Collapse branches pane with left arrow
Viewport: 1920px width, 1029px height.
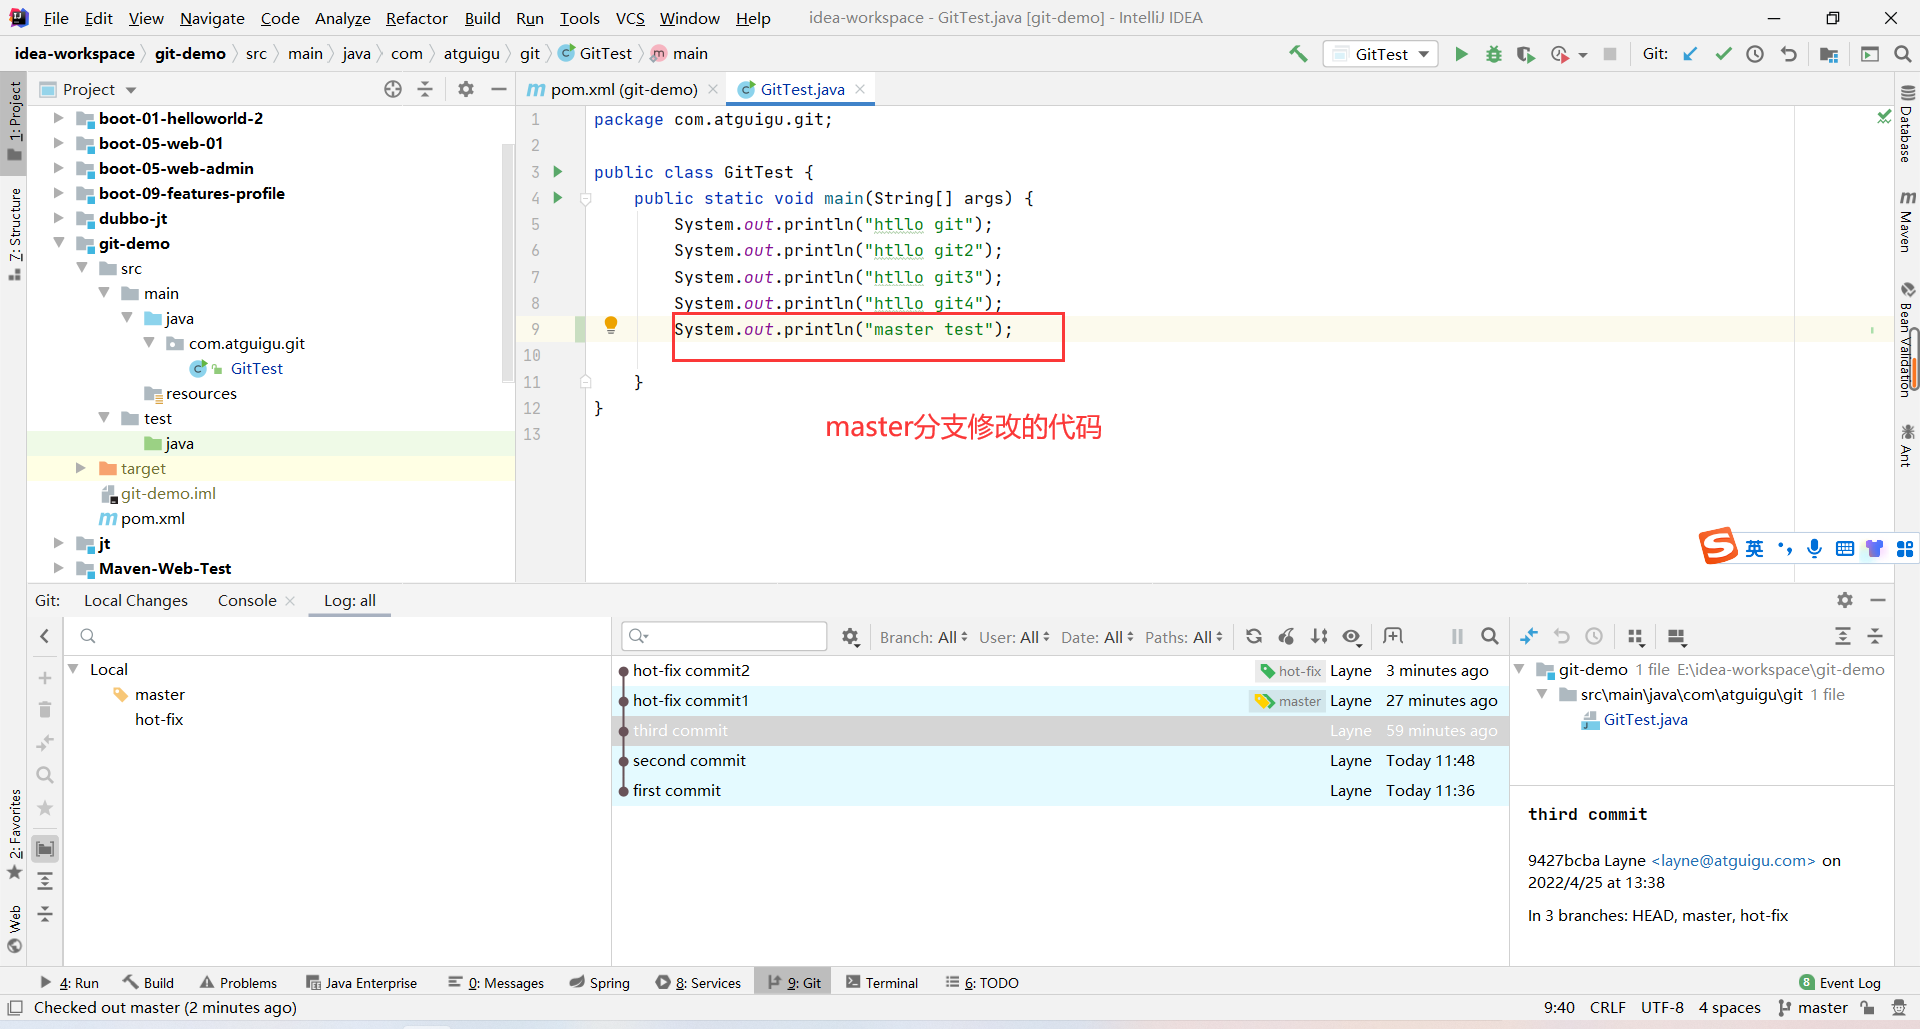click(x=44, y=636)
